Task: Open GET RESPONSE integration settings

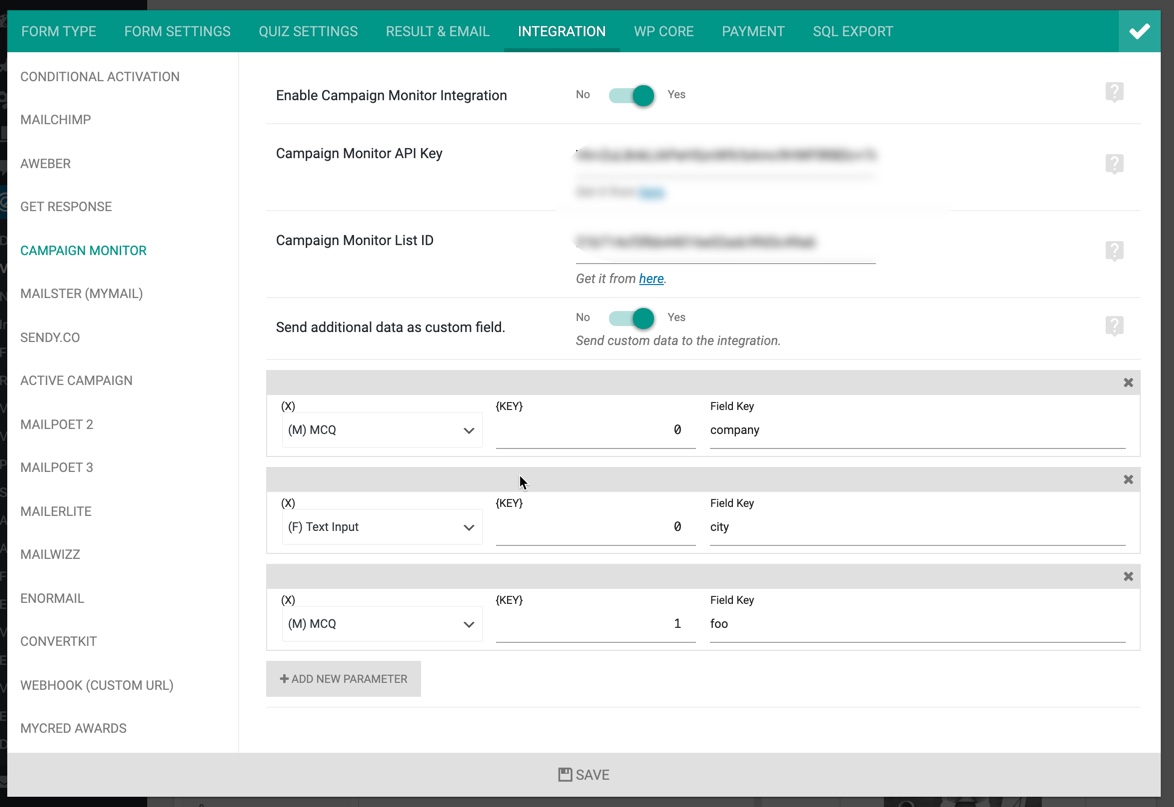Action: [66, 207]
